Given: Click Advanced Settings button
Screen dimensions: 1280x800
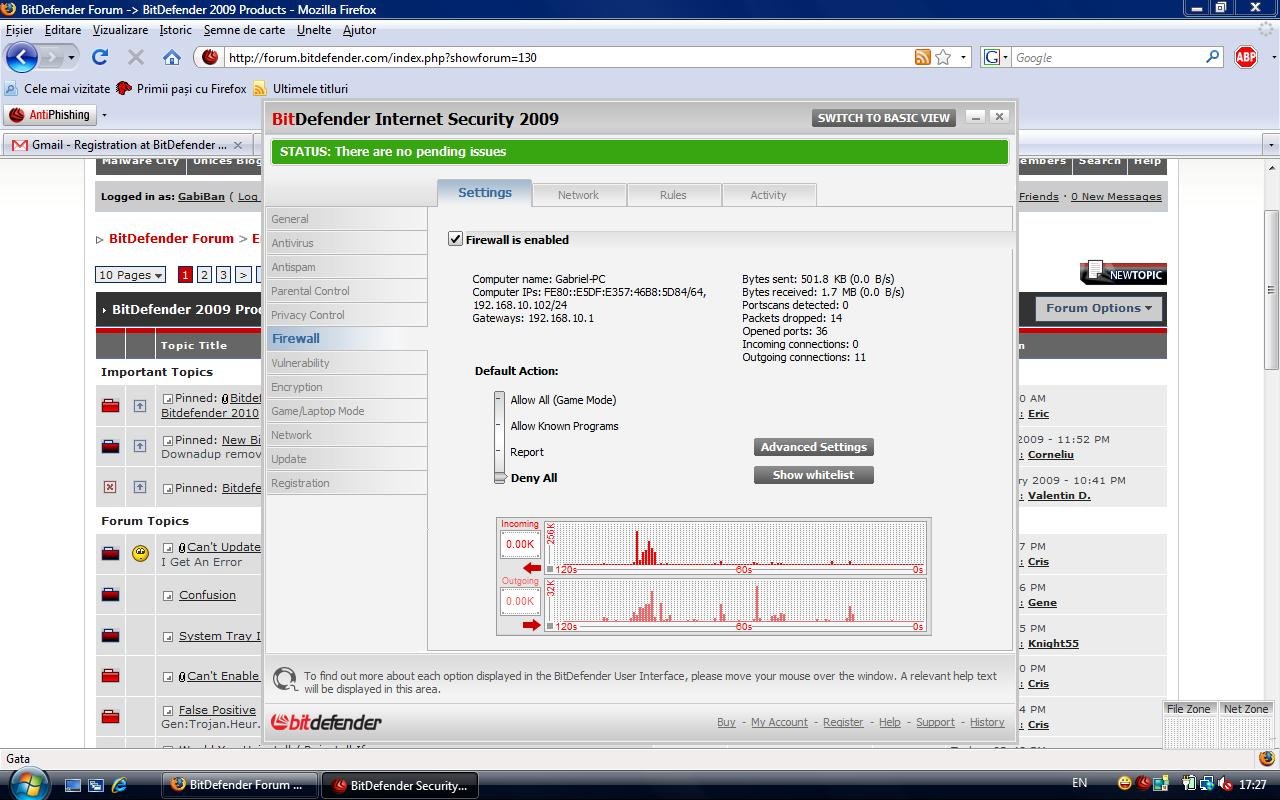Looking at the screenshot, I should coord(814,447).
